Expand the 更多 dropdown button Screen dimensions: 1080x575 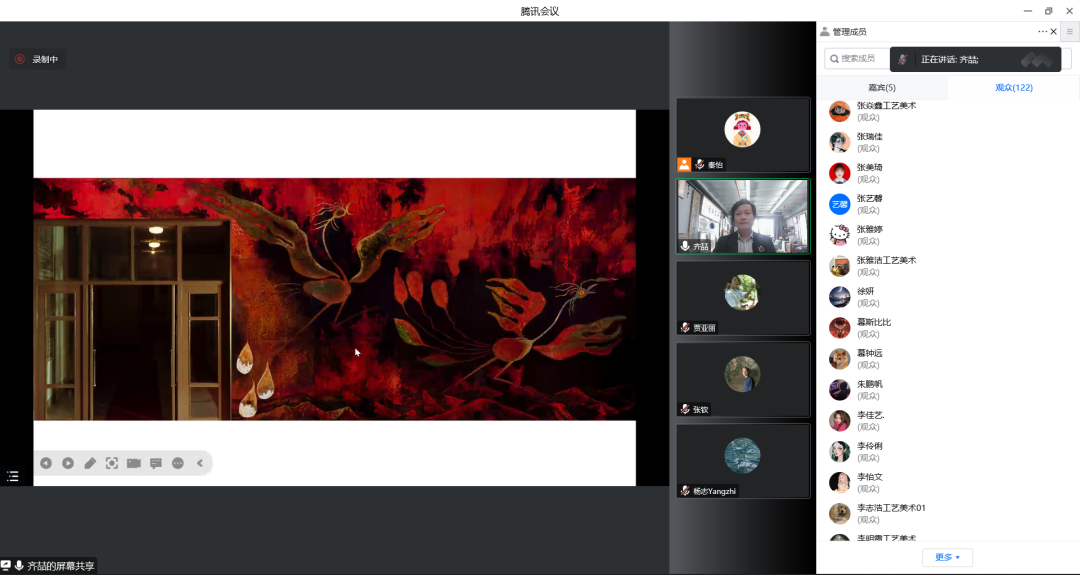947,557
